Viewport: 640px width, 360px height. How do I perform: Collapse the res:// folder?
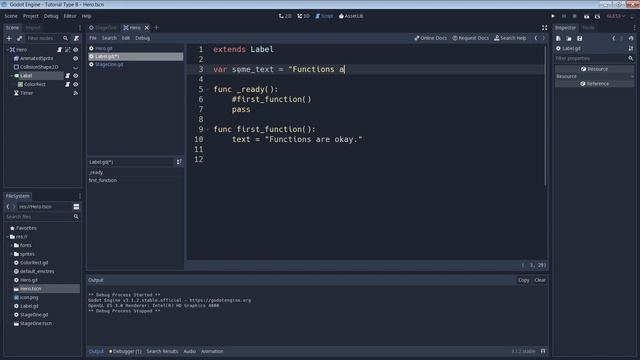tap(7, 236)
